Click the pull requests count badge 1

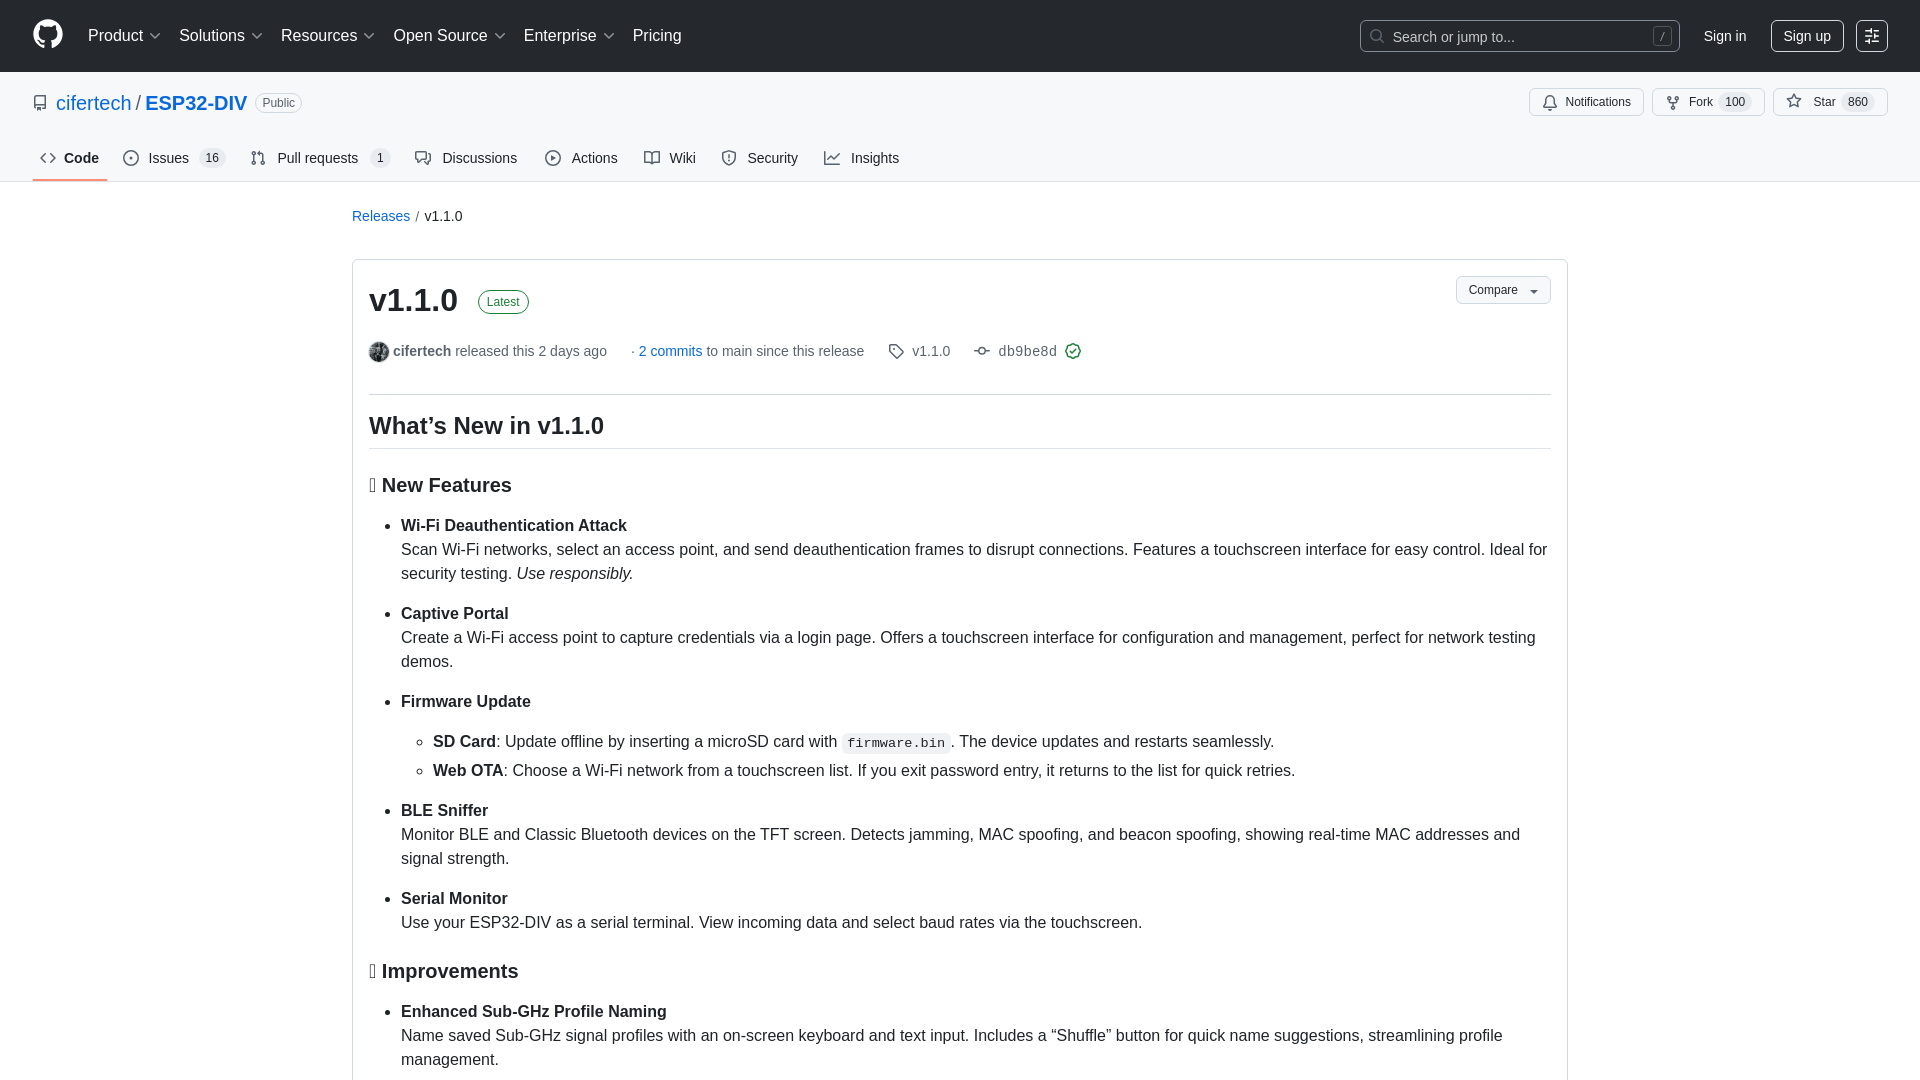380,158
